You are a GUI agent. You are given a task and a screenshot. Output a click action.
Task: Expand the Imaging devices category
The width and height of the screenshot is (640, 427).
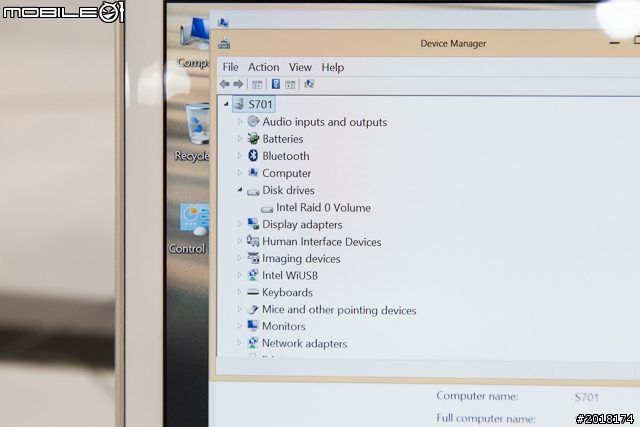click(x=240, y=258)
